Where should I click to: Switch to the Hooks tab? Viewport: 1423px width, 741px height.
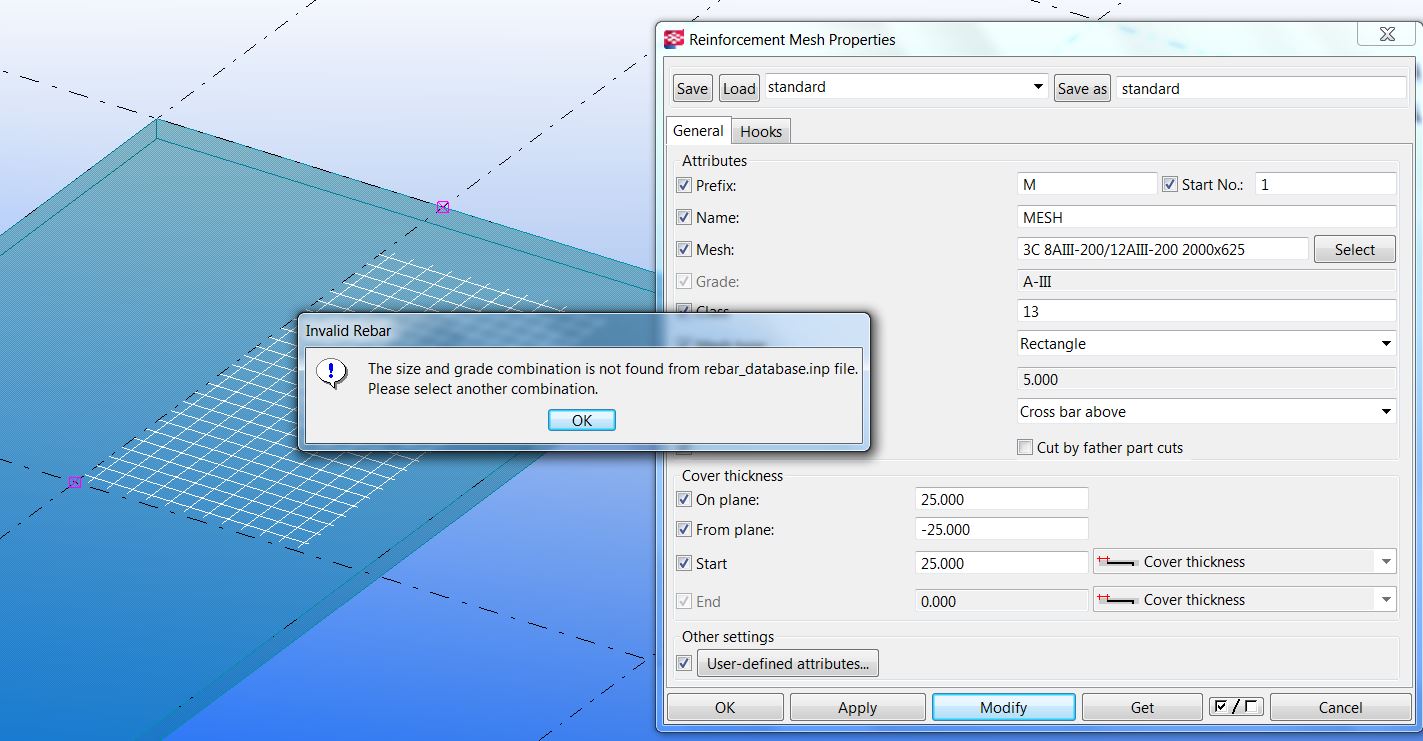761,131
